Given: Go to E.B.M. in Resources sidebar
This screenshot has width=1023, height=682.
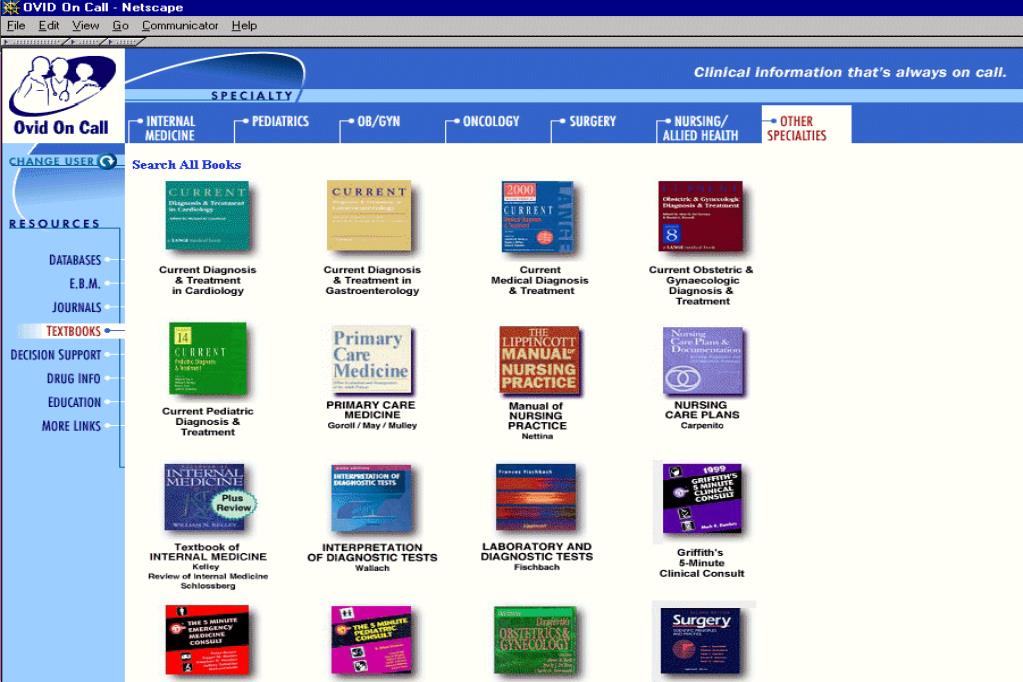Looking at the screenshot, I should tap(85, 284).
